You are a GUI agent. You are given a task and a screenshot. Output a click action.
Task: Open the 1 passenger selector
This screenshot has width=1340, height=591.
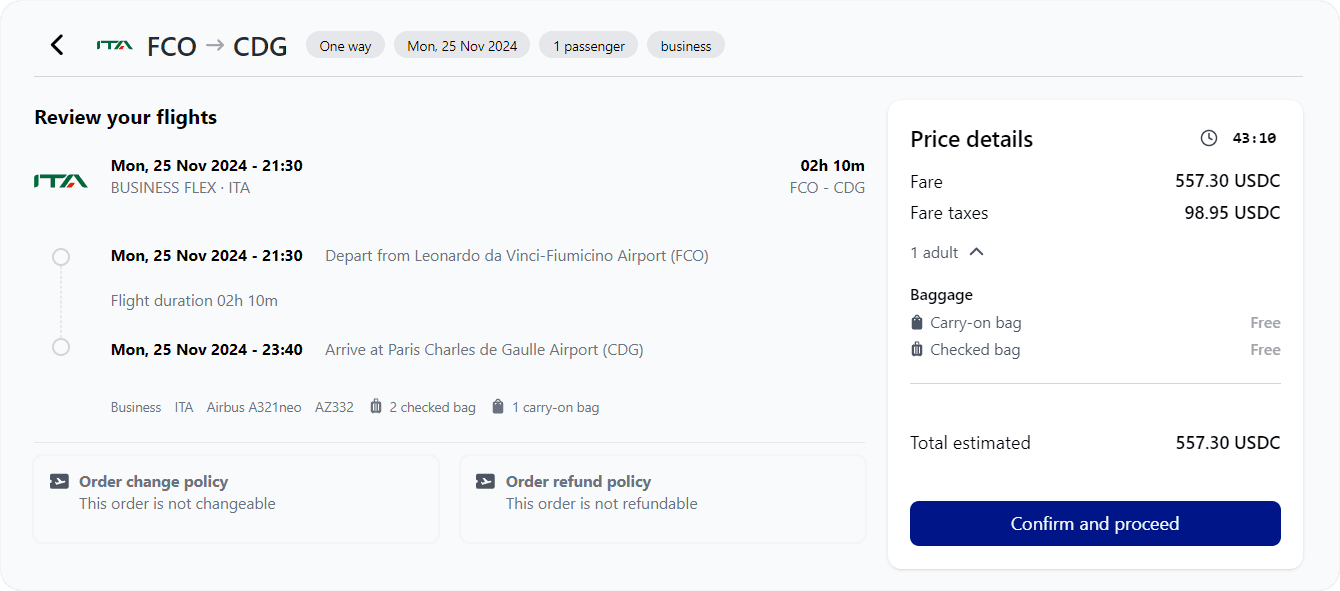[588, 44]
